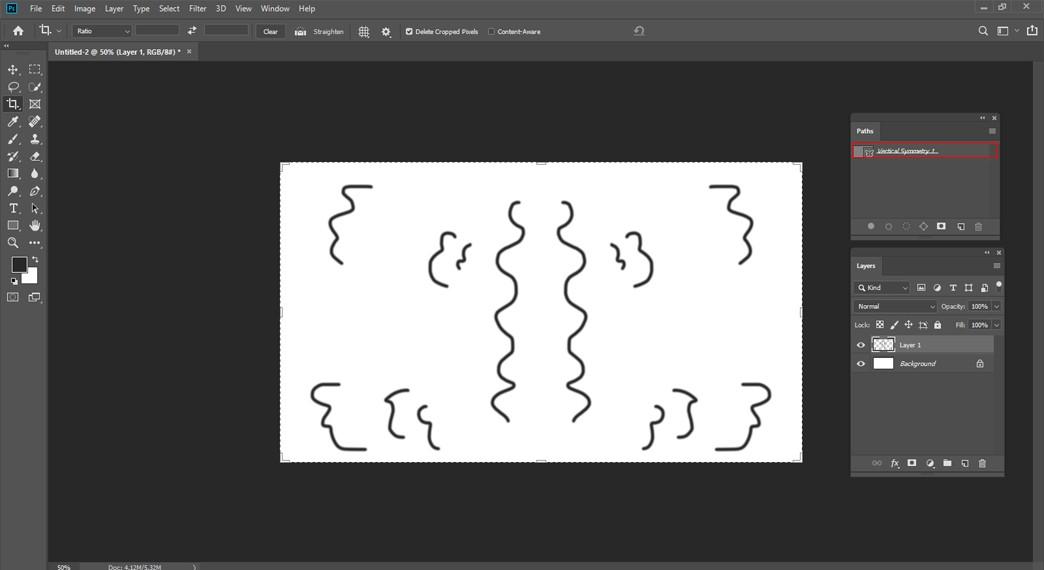Toggle lock image pixels brush icon
1044x570 pixels.
pyautogui.click(x=894, y=325)
